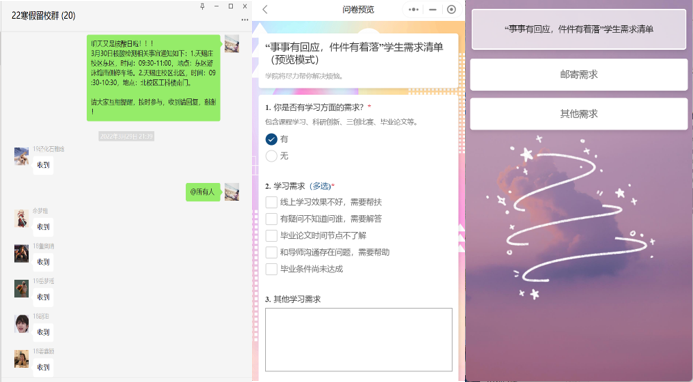This screenshot has width=693, height=382.
Task: Click the 其他学习需求 text area
Action: point(359,340)
